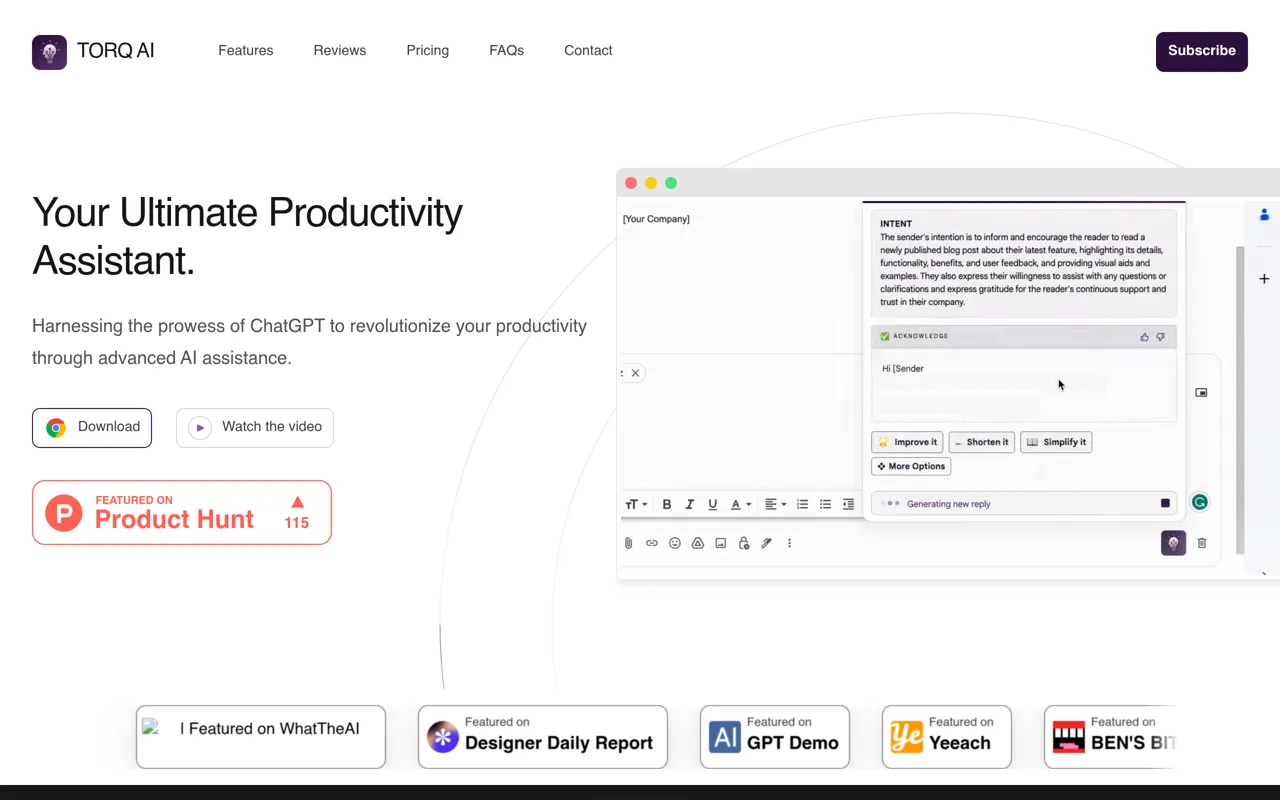Click the Watch the video play button

click(x=255, y=427)
